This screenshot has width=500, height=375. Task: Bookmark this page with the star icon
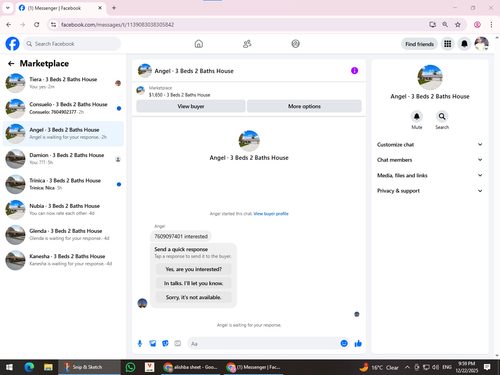458,25
